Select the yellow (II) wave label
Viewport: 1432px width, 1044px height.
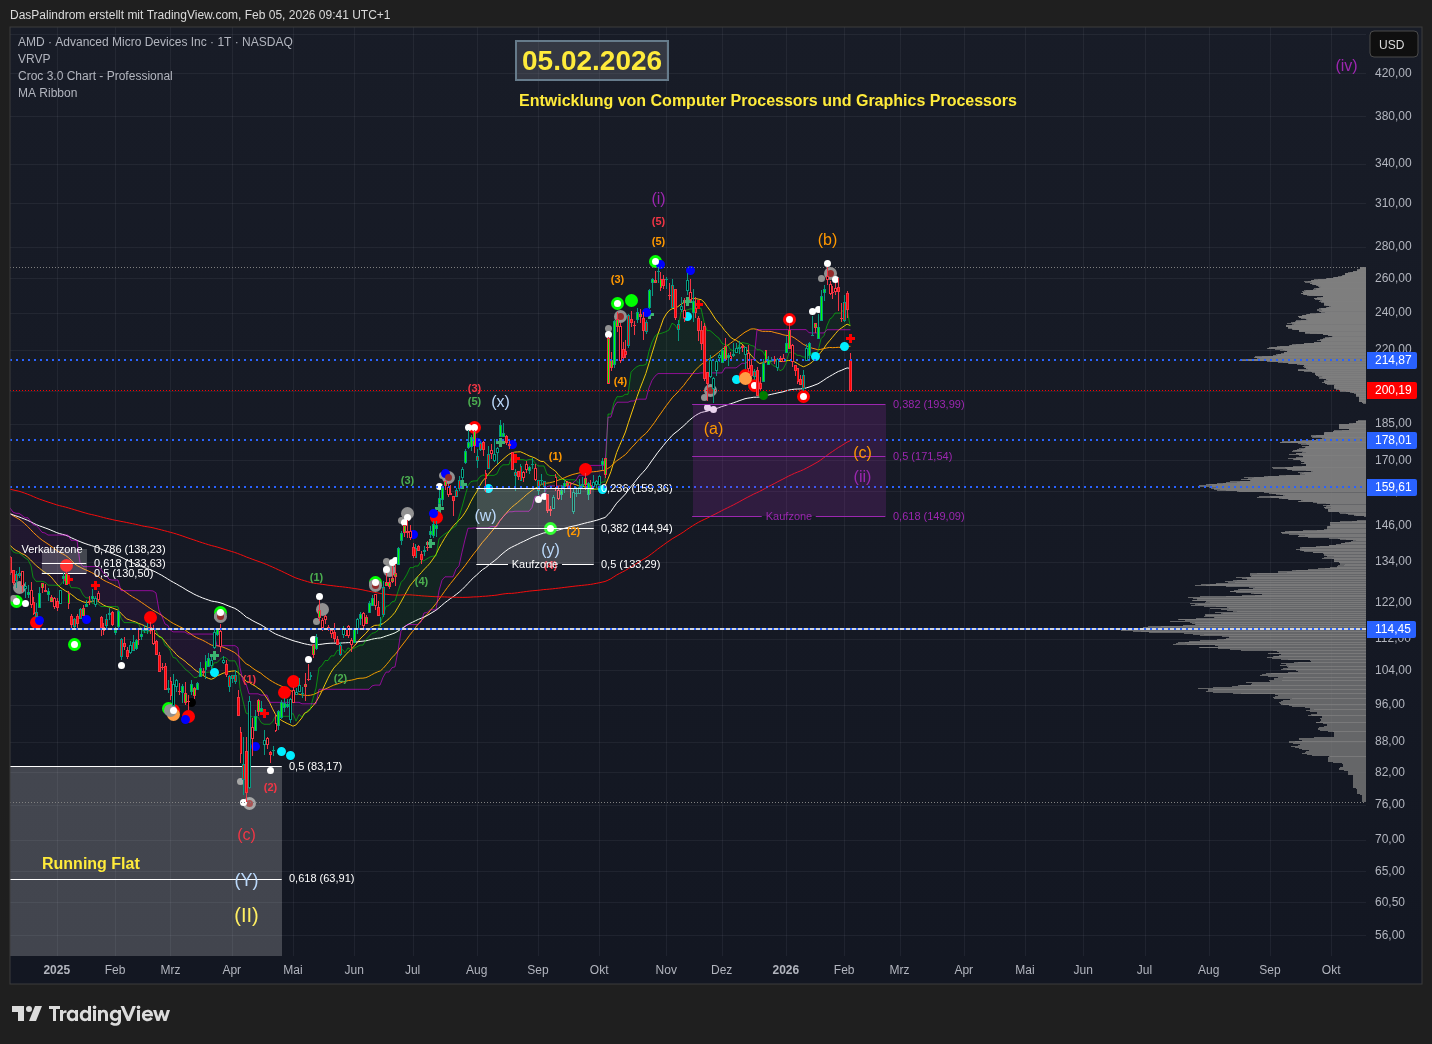(x=246, y=915)
